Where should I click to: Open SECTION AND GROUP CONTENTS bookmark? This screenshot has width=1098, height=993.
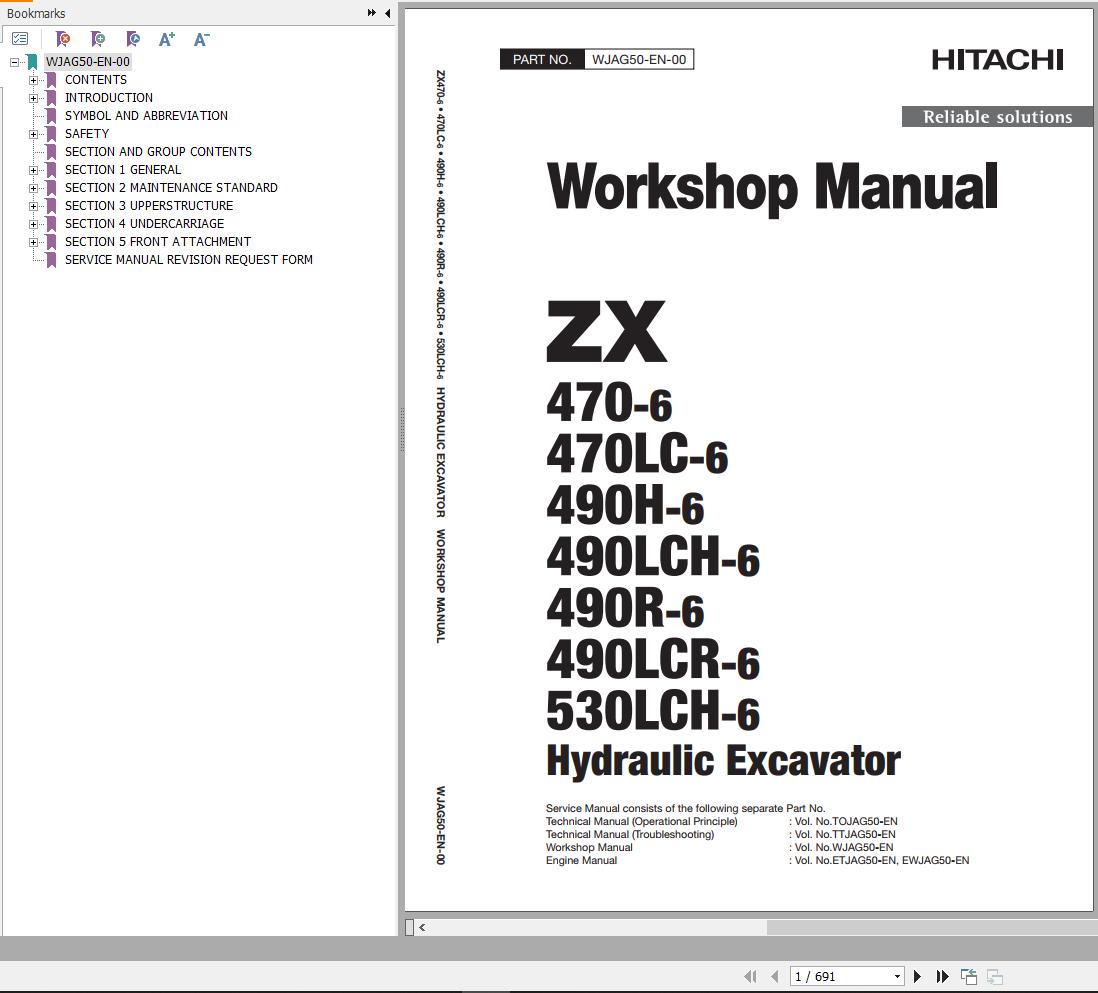point(158,151)
